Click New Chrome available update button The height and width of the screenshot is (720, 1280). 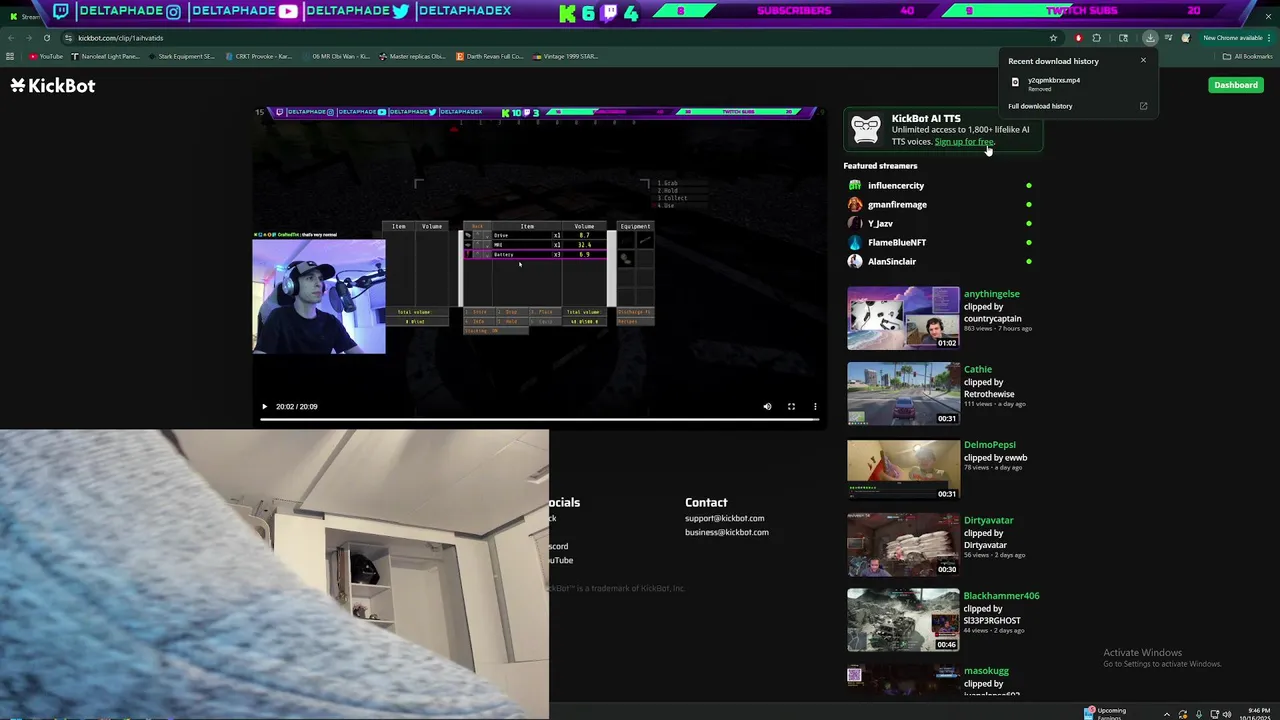(x=1237, y=38)
